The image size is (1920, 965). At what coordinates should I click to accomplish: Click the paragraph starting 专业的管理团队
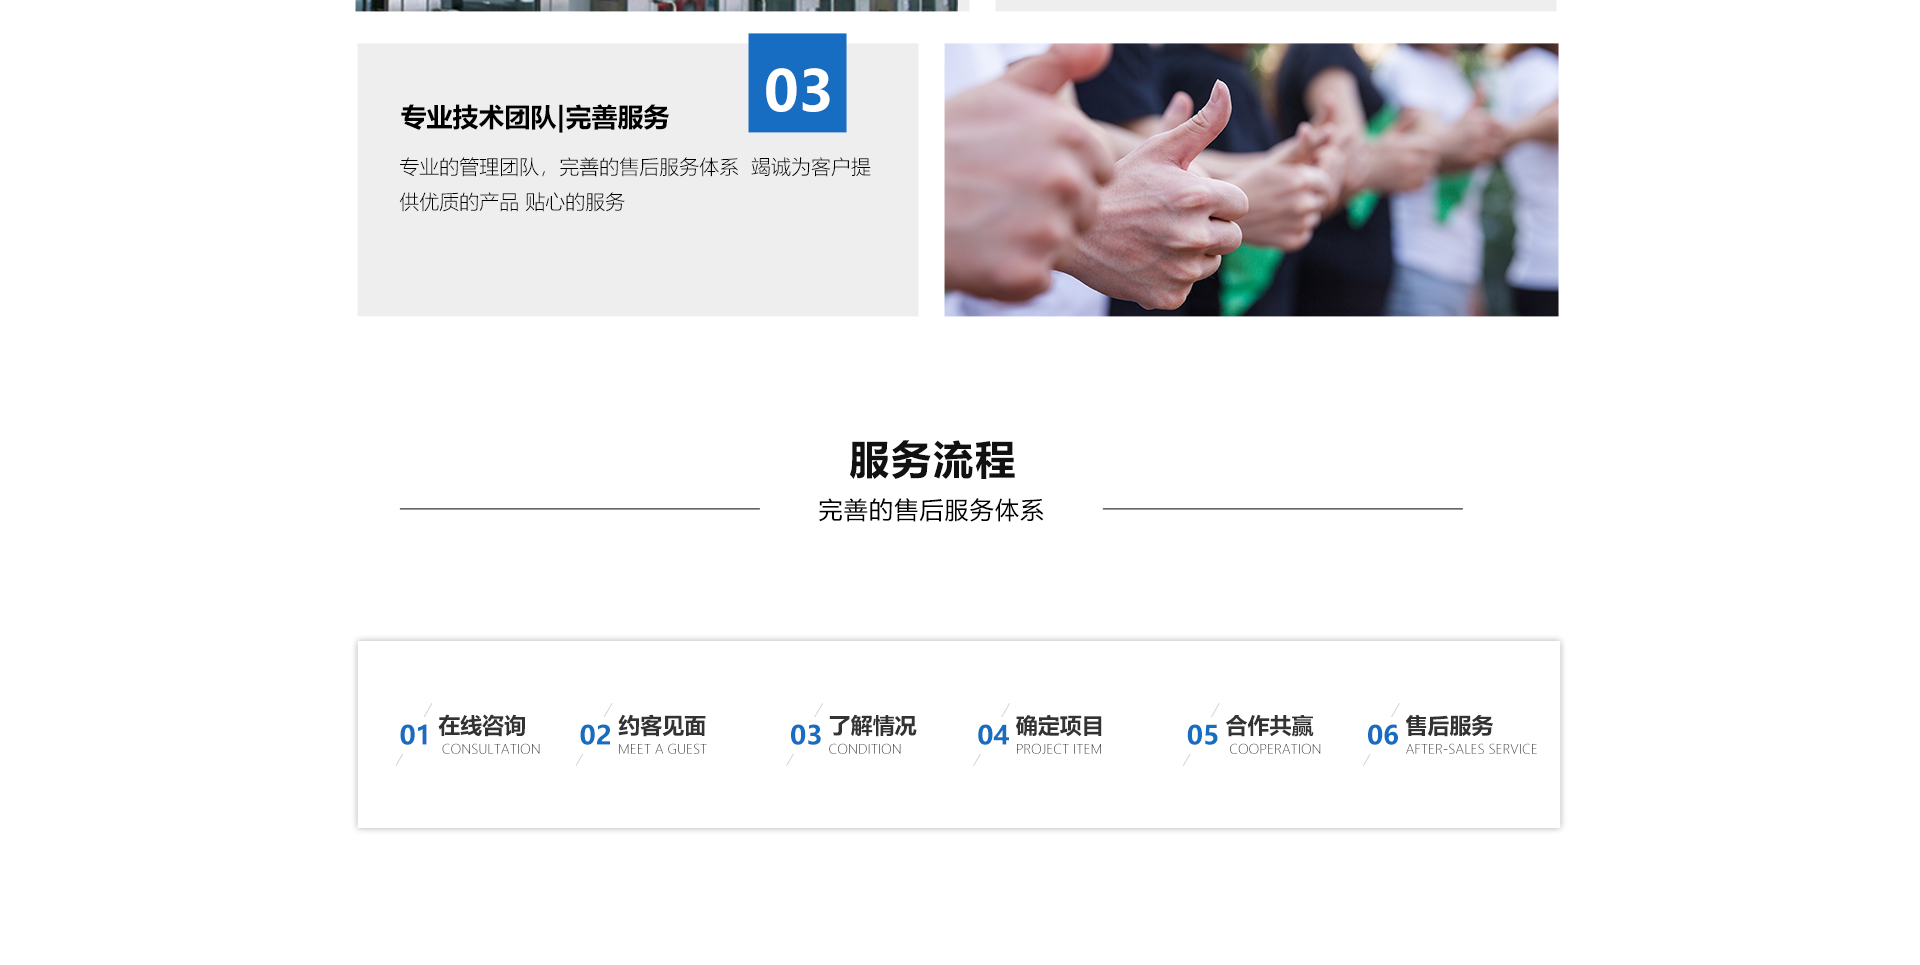coord(635,184)
